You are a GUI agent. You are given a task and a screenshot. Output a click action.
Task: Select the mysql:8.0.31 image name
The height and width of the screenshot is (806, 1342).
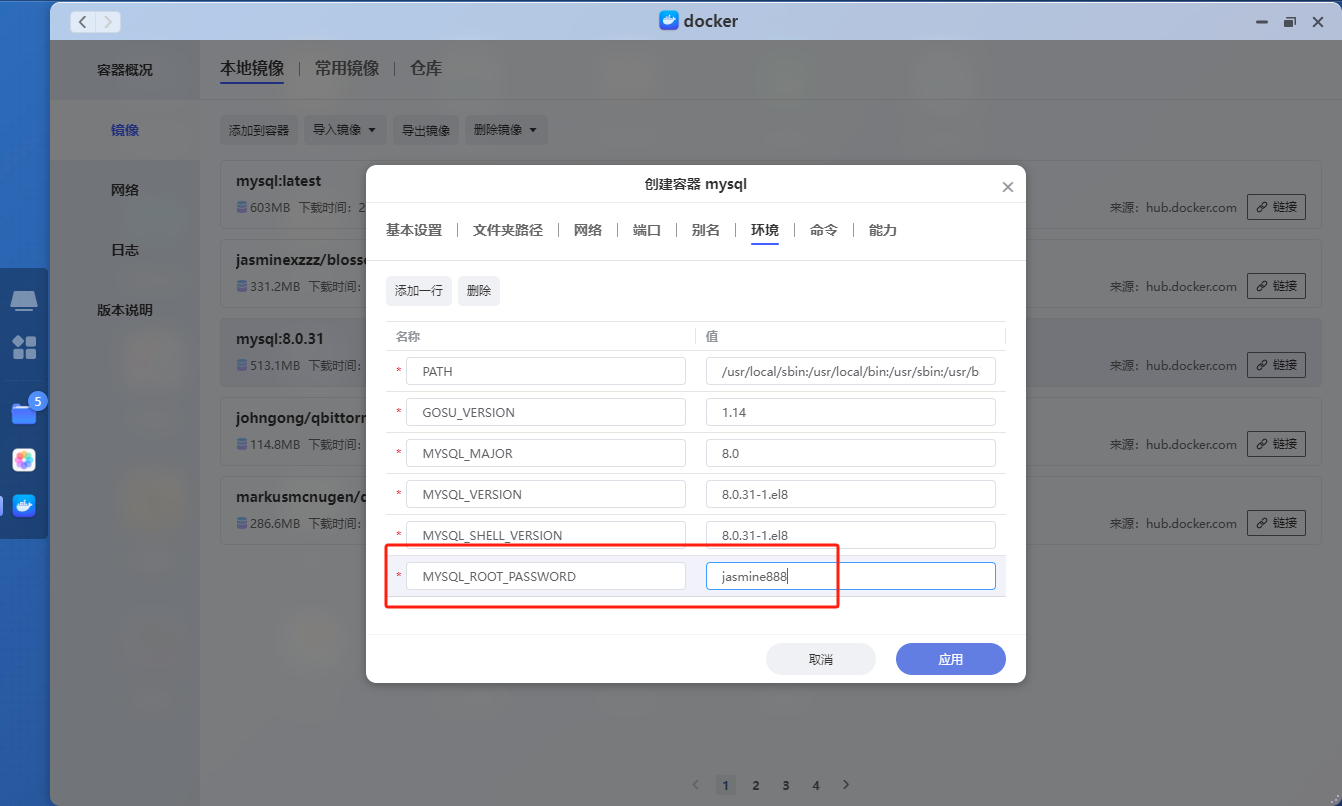pos(280,339)
